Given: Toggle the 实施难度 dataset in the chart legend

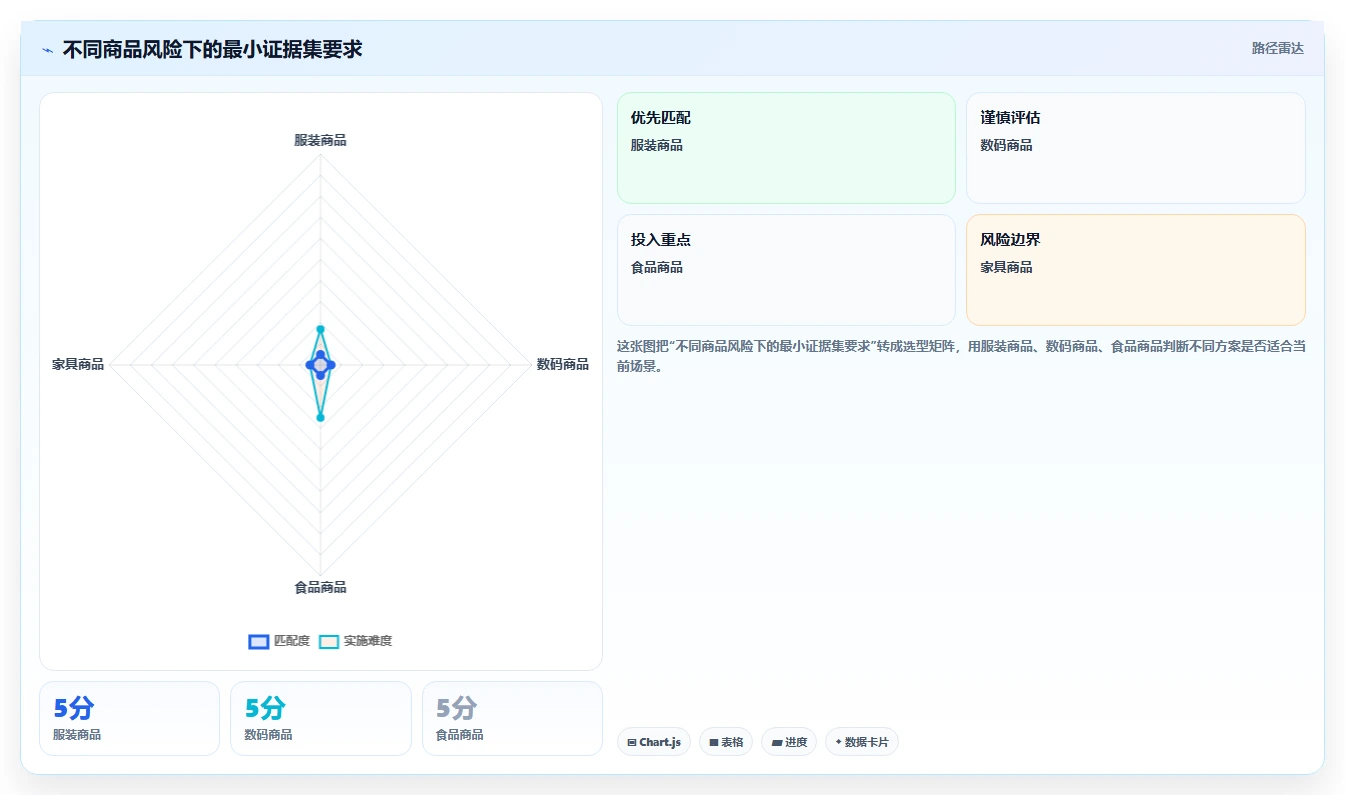Looking at the screenshot, I should tap(355, 641).
